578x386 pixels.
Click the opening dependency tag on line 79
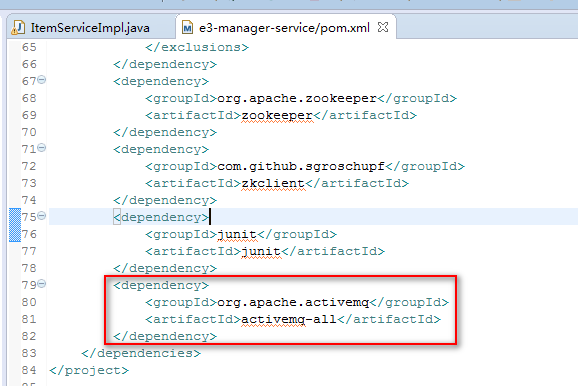161,285
